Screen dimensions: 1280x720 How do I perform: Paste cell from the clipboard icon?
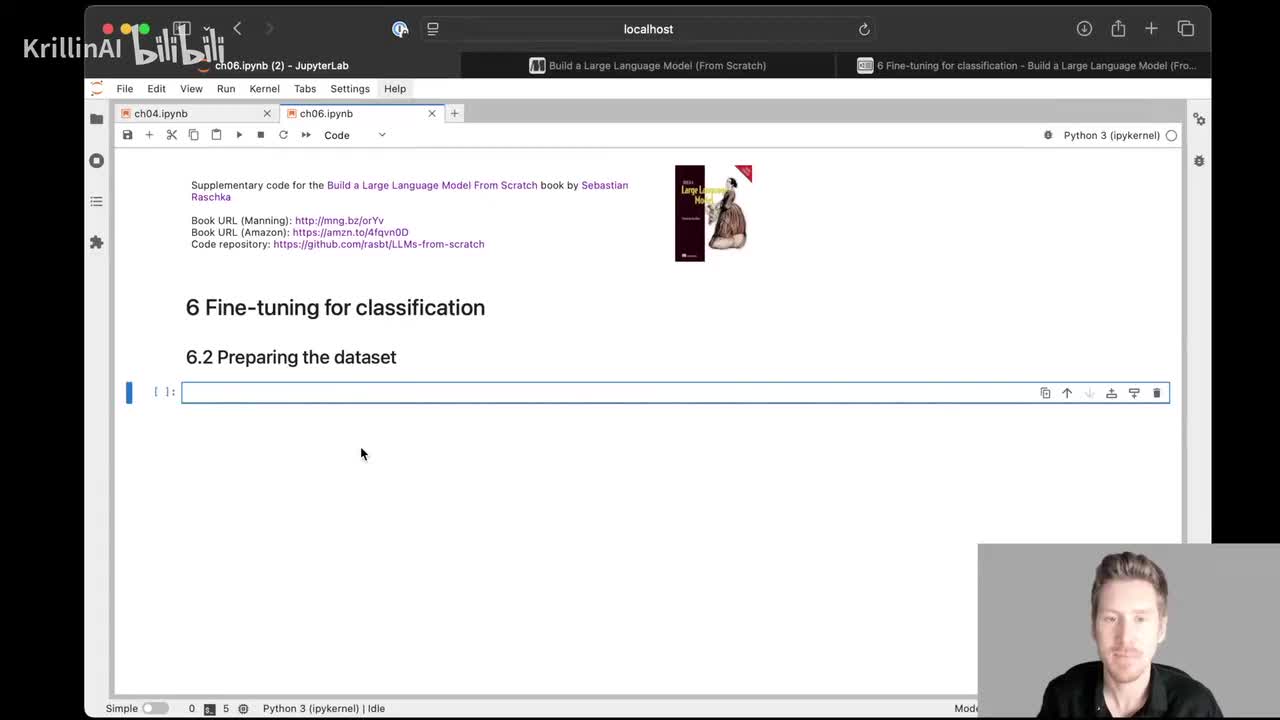(216, 135)
